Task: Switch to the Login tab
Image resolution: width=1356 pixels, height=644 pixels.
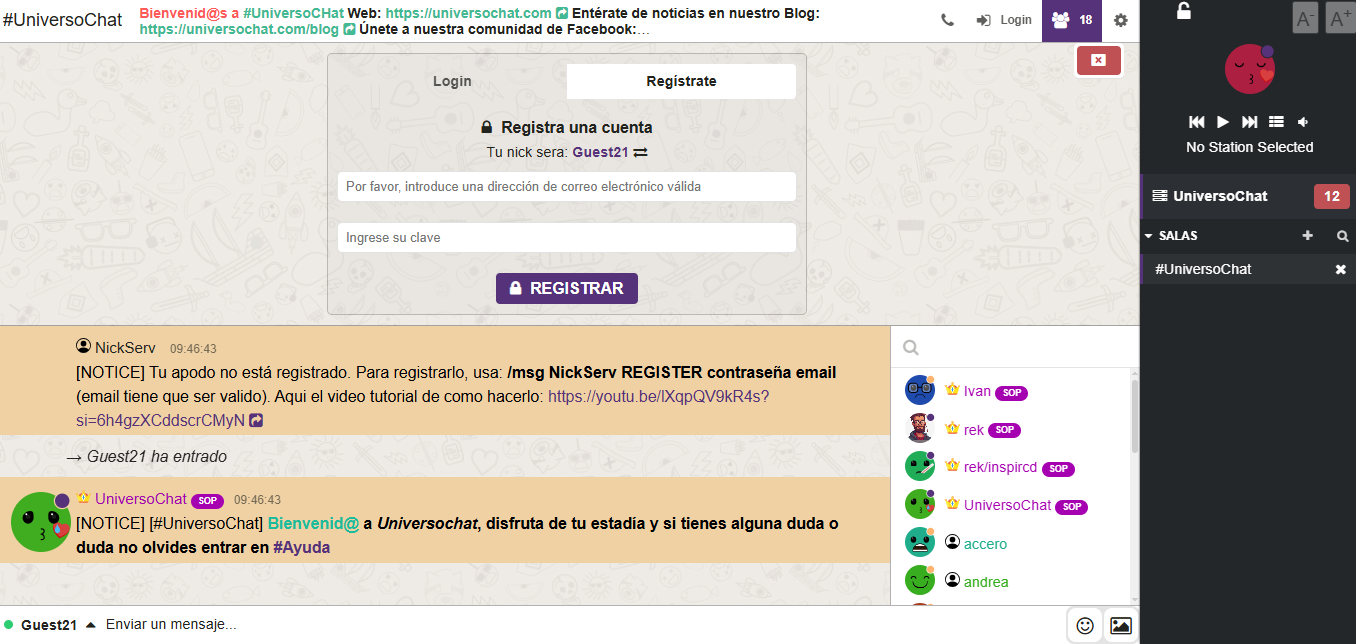Action: pyautogui.click(x=452, y=82)
